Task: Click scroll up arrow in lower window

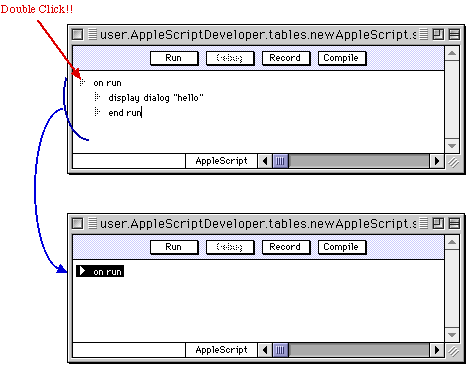Action: (452, 242)
